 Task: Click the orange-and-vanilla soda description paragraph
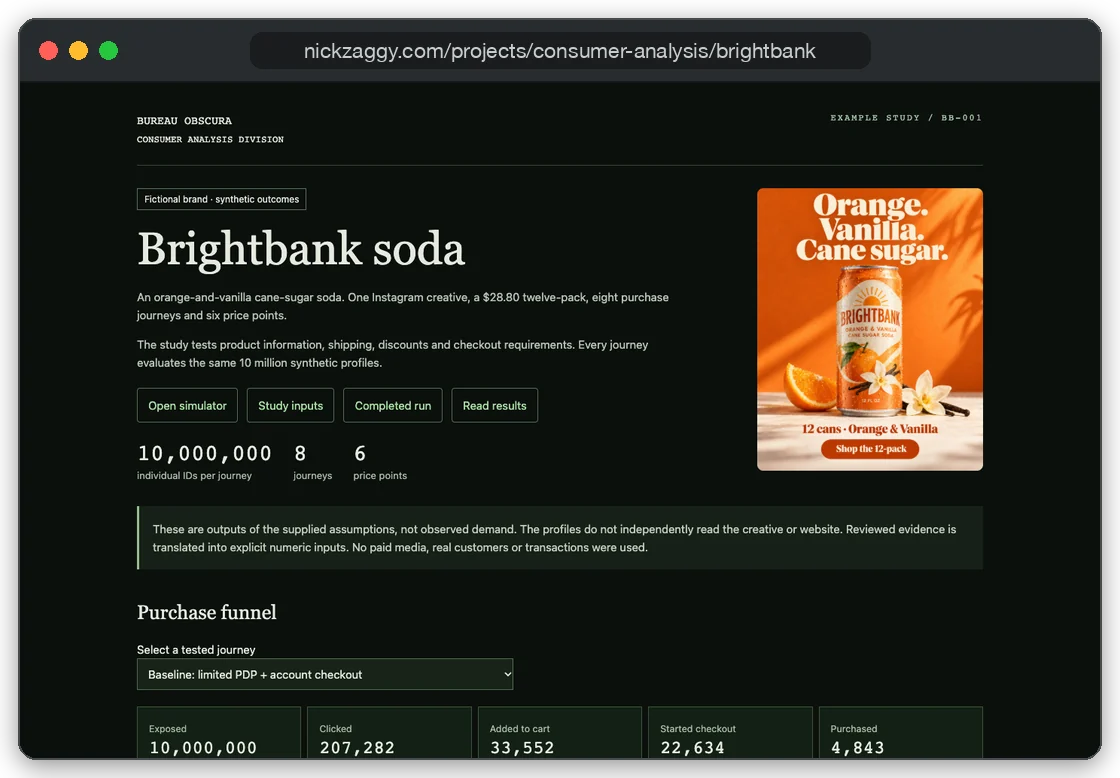pyautogui.click(x=403, y=306)
